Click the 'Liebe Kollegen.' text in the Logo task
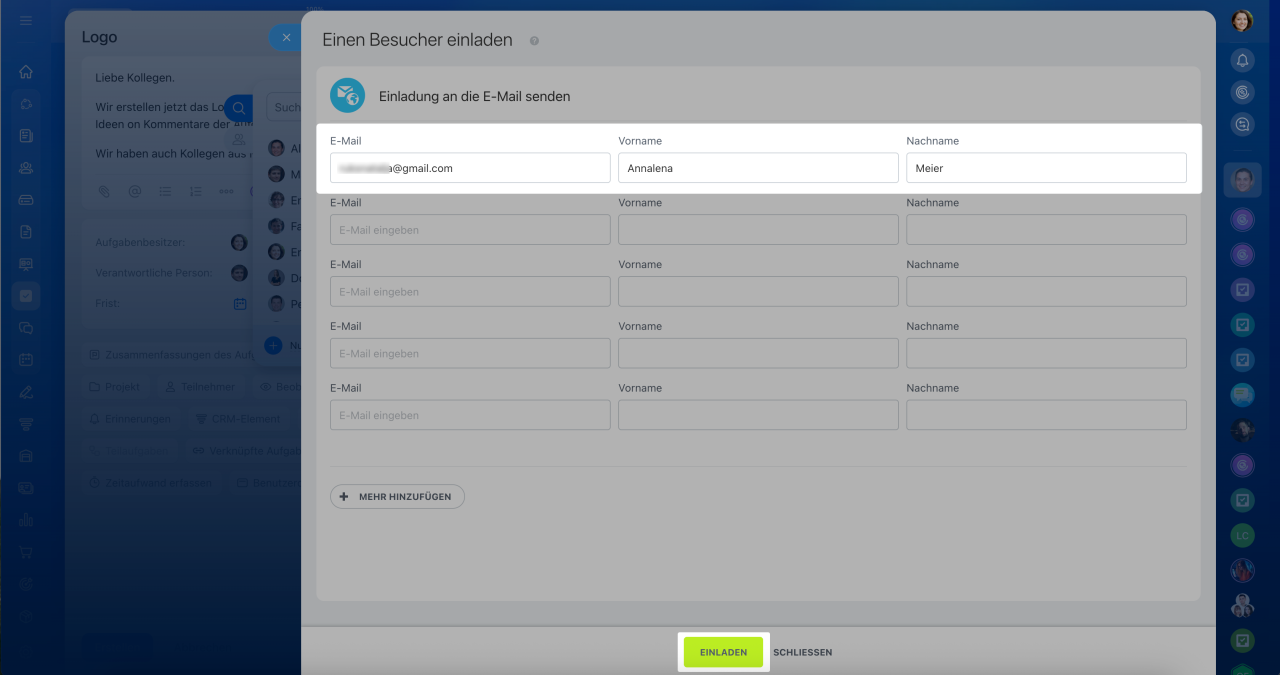The image size is (1280, 675). click(x=135, y=77)
